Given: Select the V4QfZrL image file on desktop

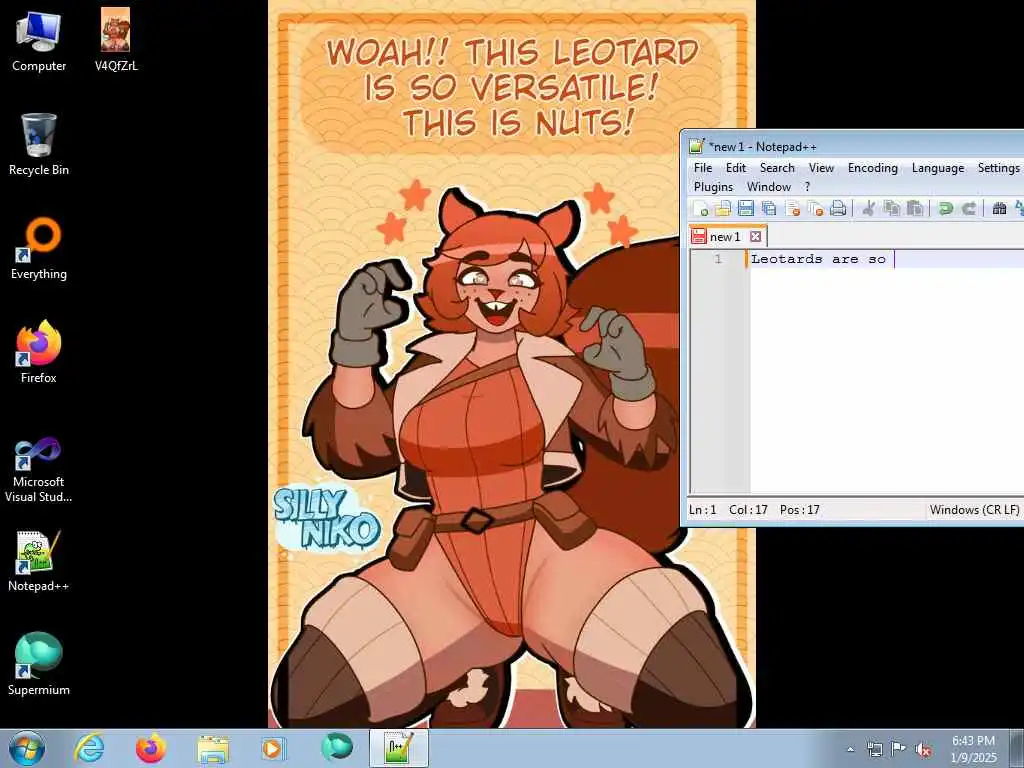Looking at the screenshot, I should point(116,40).
